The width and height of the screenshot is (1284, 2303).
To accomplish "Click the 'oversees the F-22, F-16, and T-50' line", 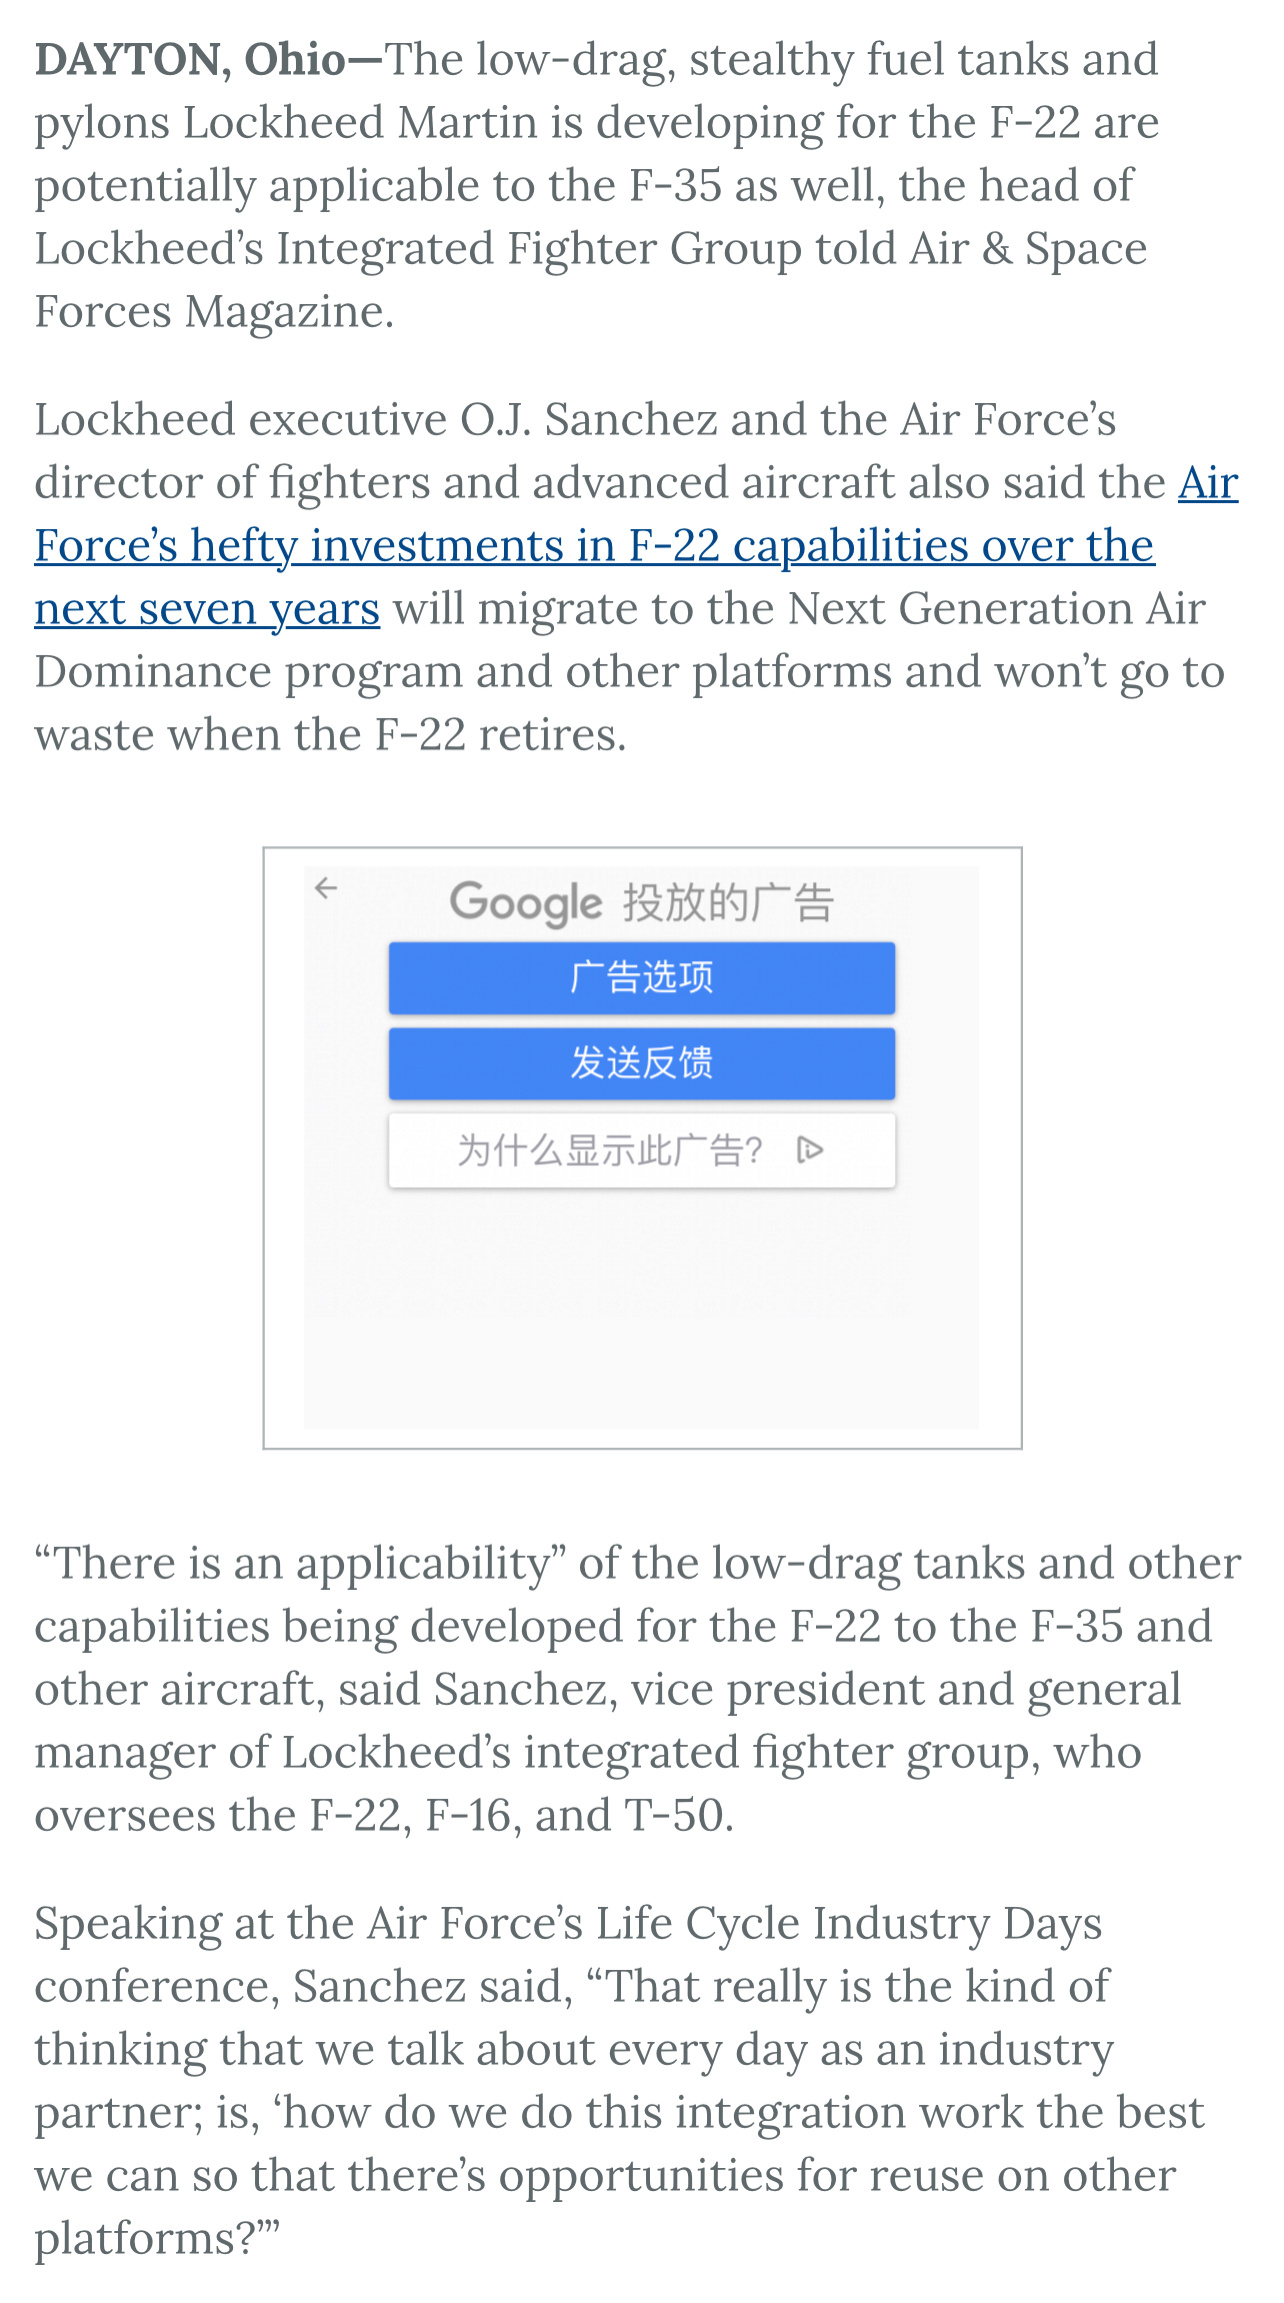I will [x=384, y=1815].
